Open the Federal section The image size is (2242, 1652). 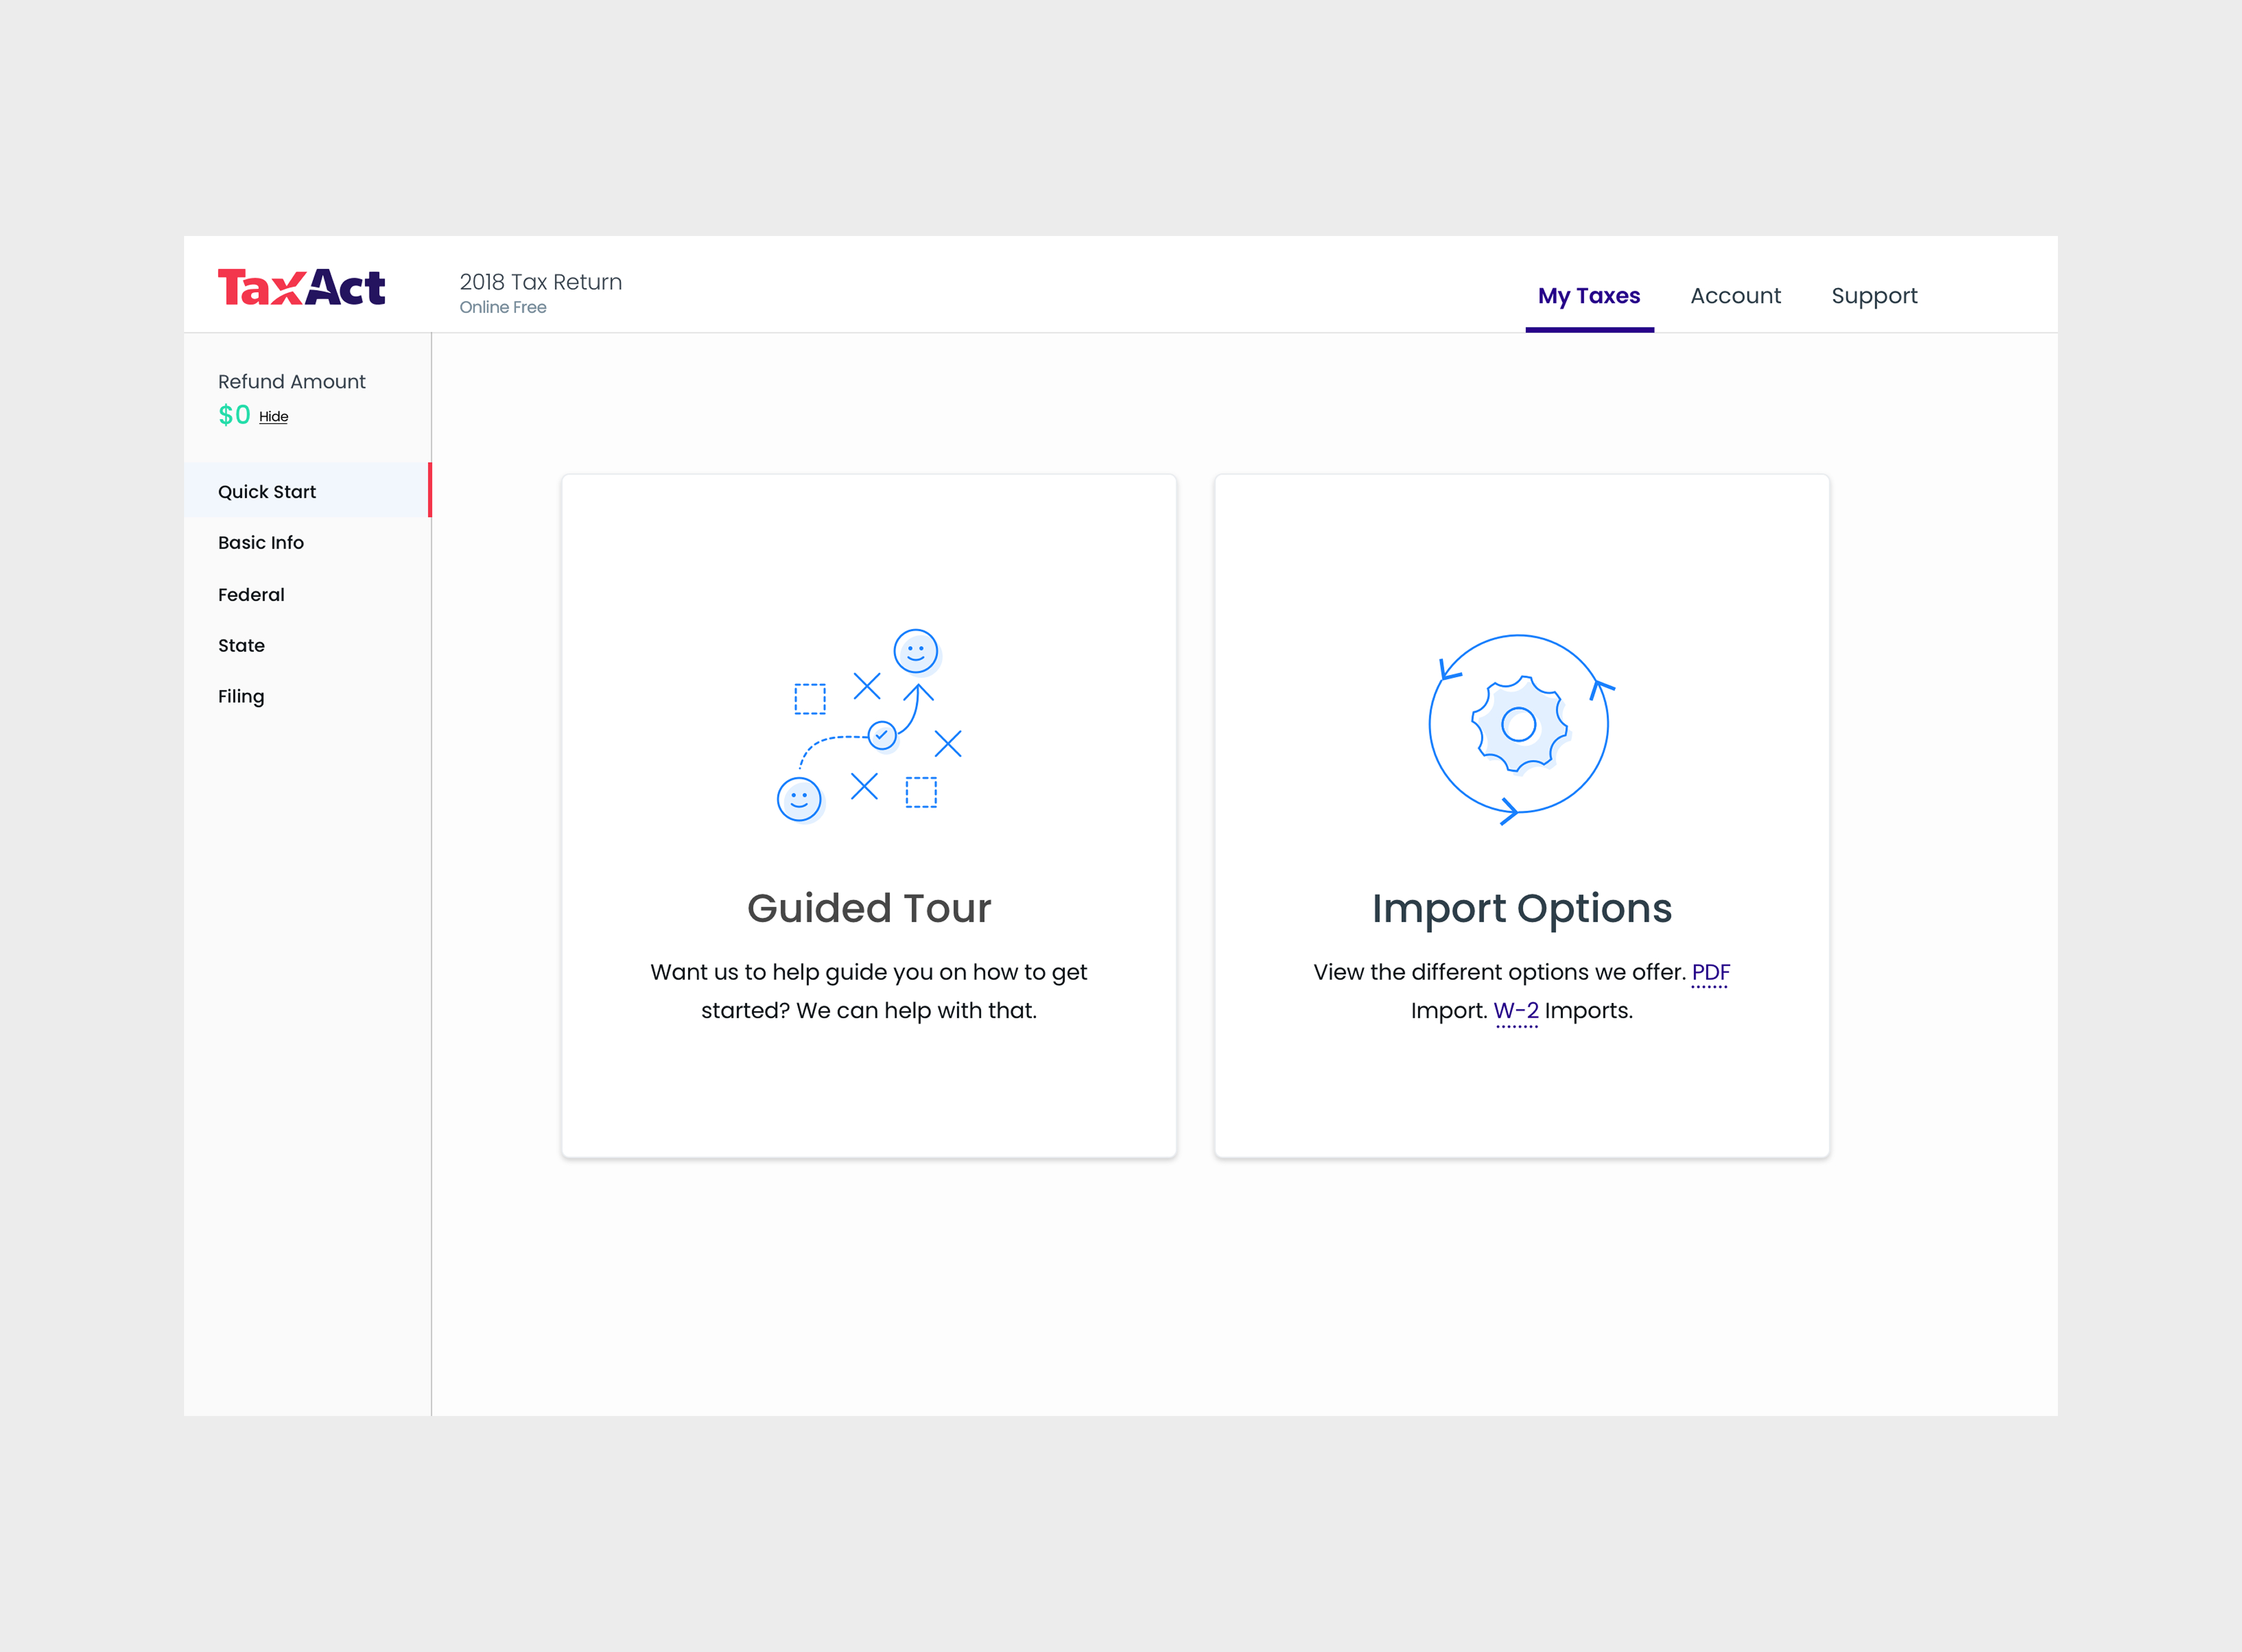point(251,595)
